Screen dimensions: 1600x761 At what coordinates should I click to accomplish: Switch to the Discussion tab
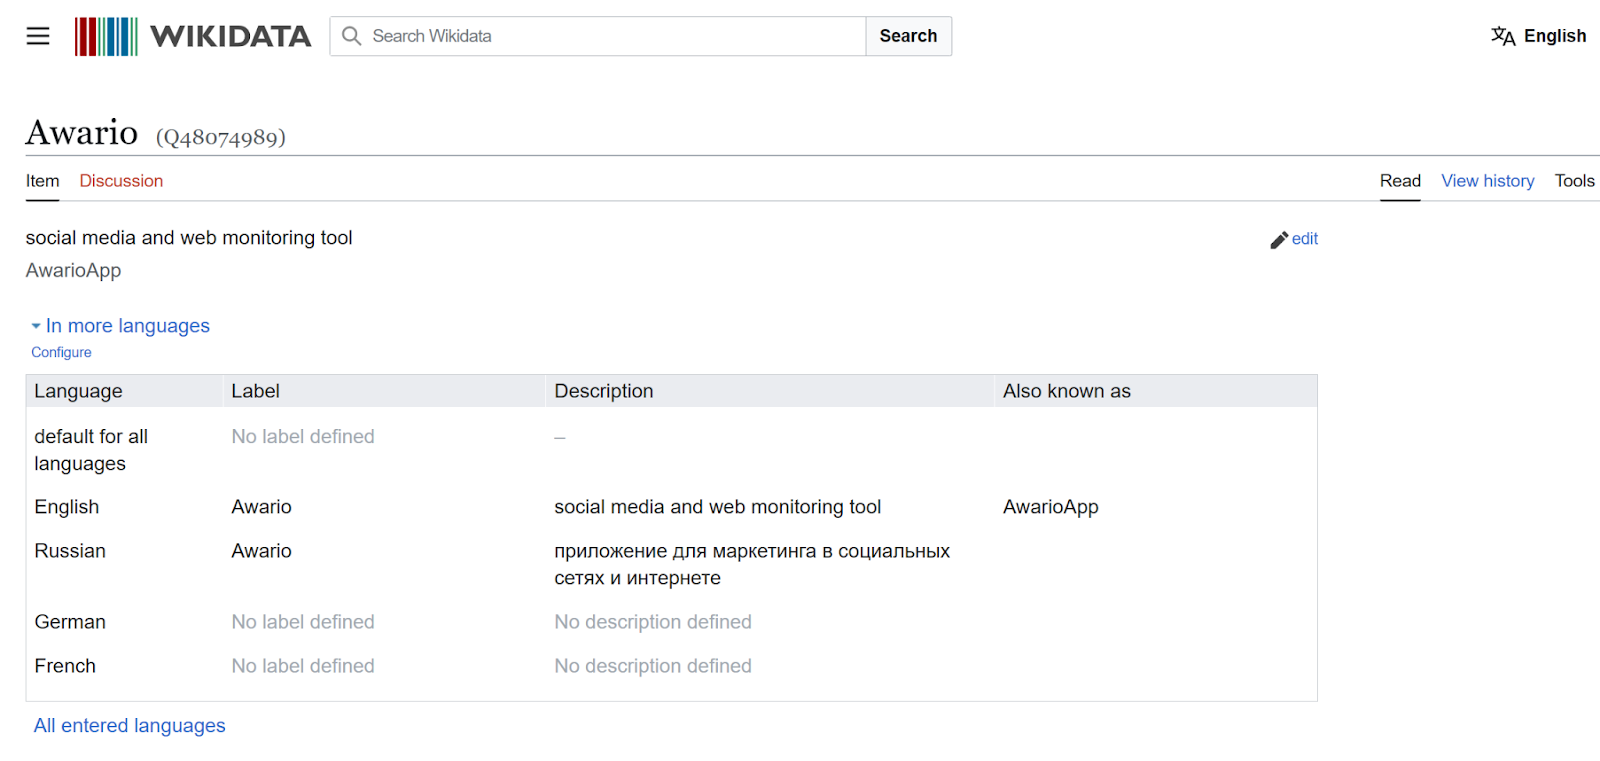pyautogui.click(x=121, y=181)
